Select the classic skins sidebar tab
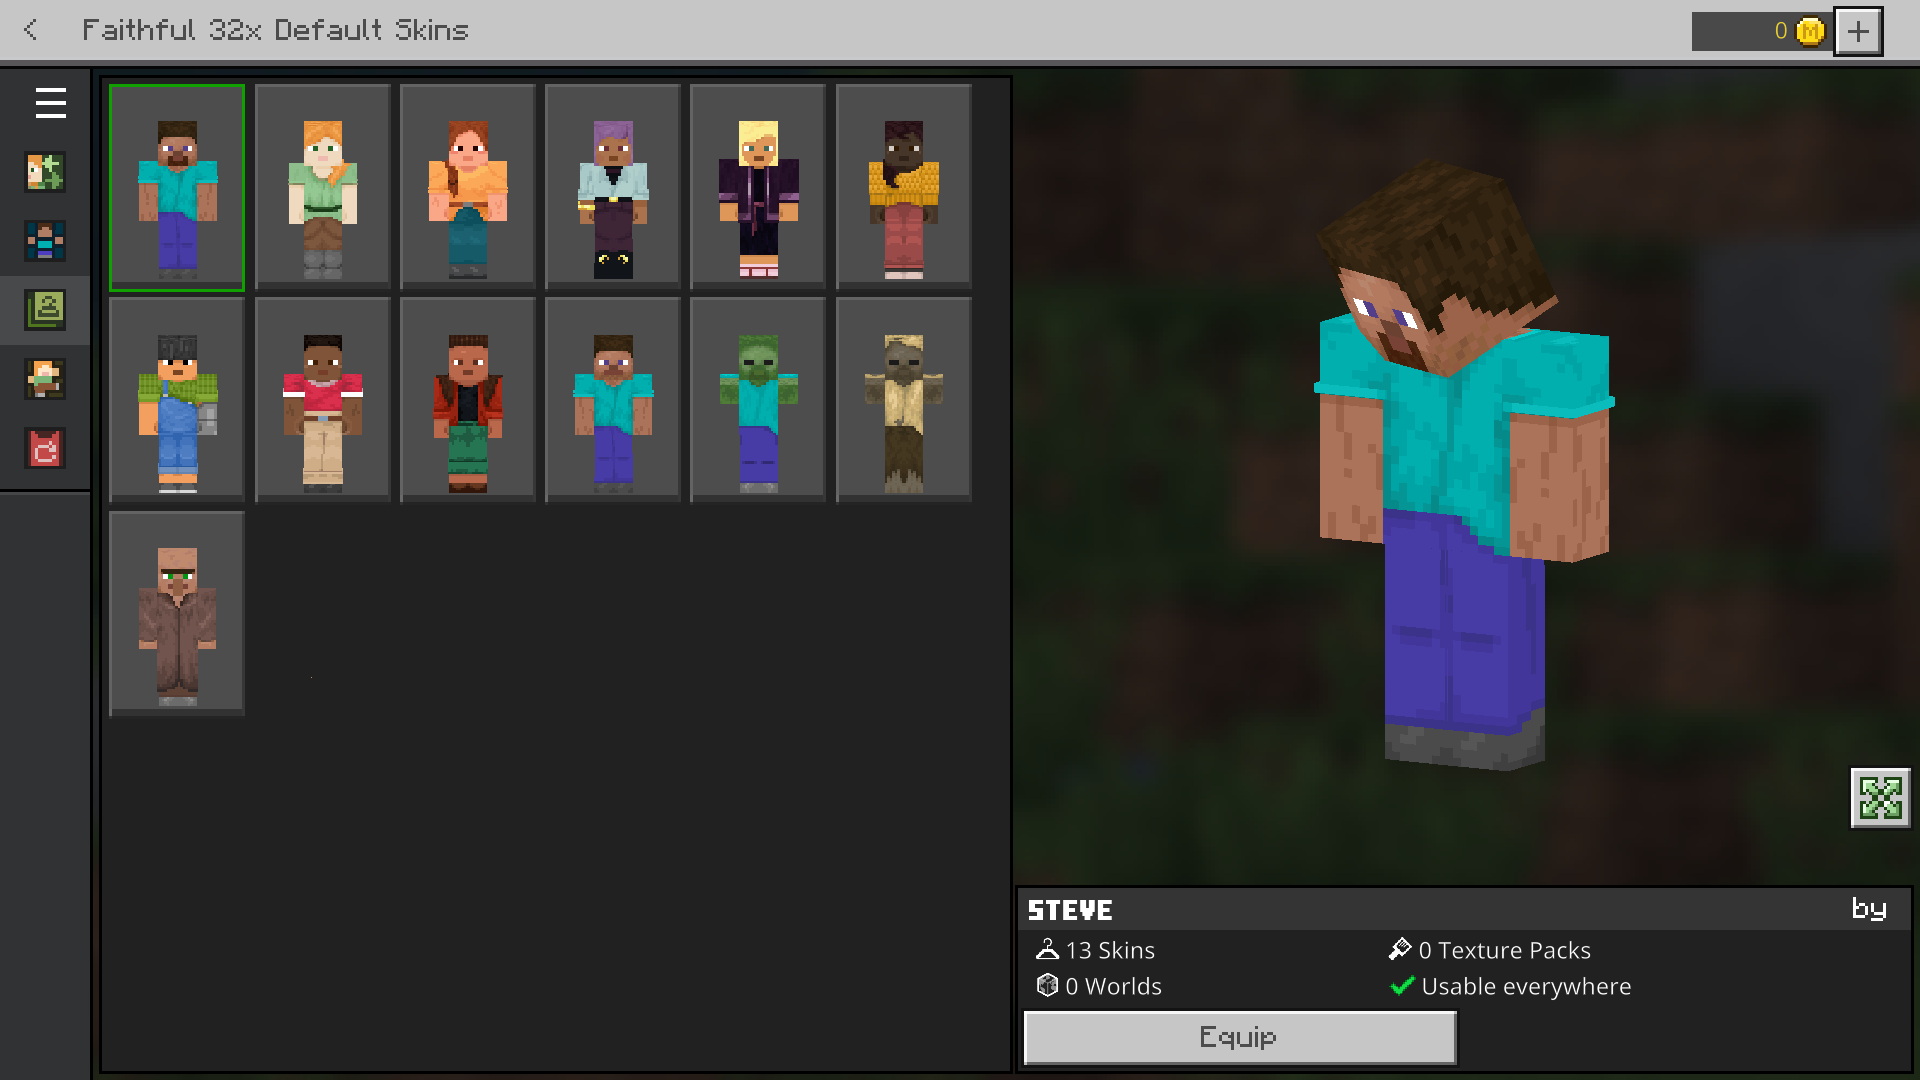Screen dimensions: 1920x1080 [x=45, y=310]
